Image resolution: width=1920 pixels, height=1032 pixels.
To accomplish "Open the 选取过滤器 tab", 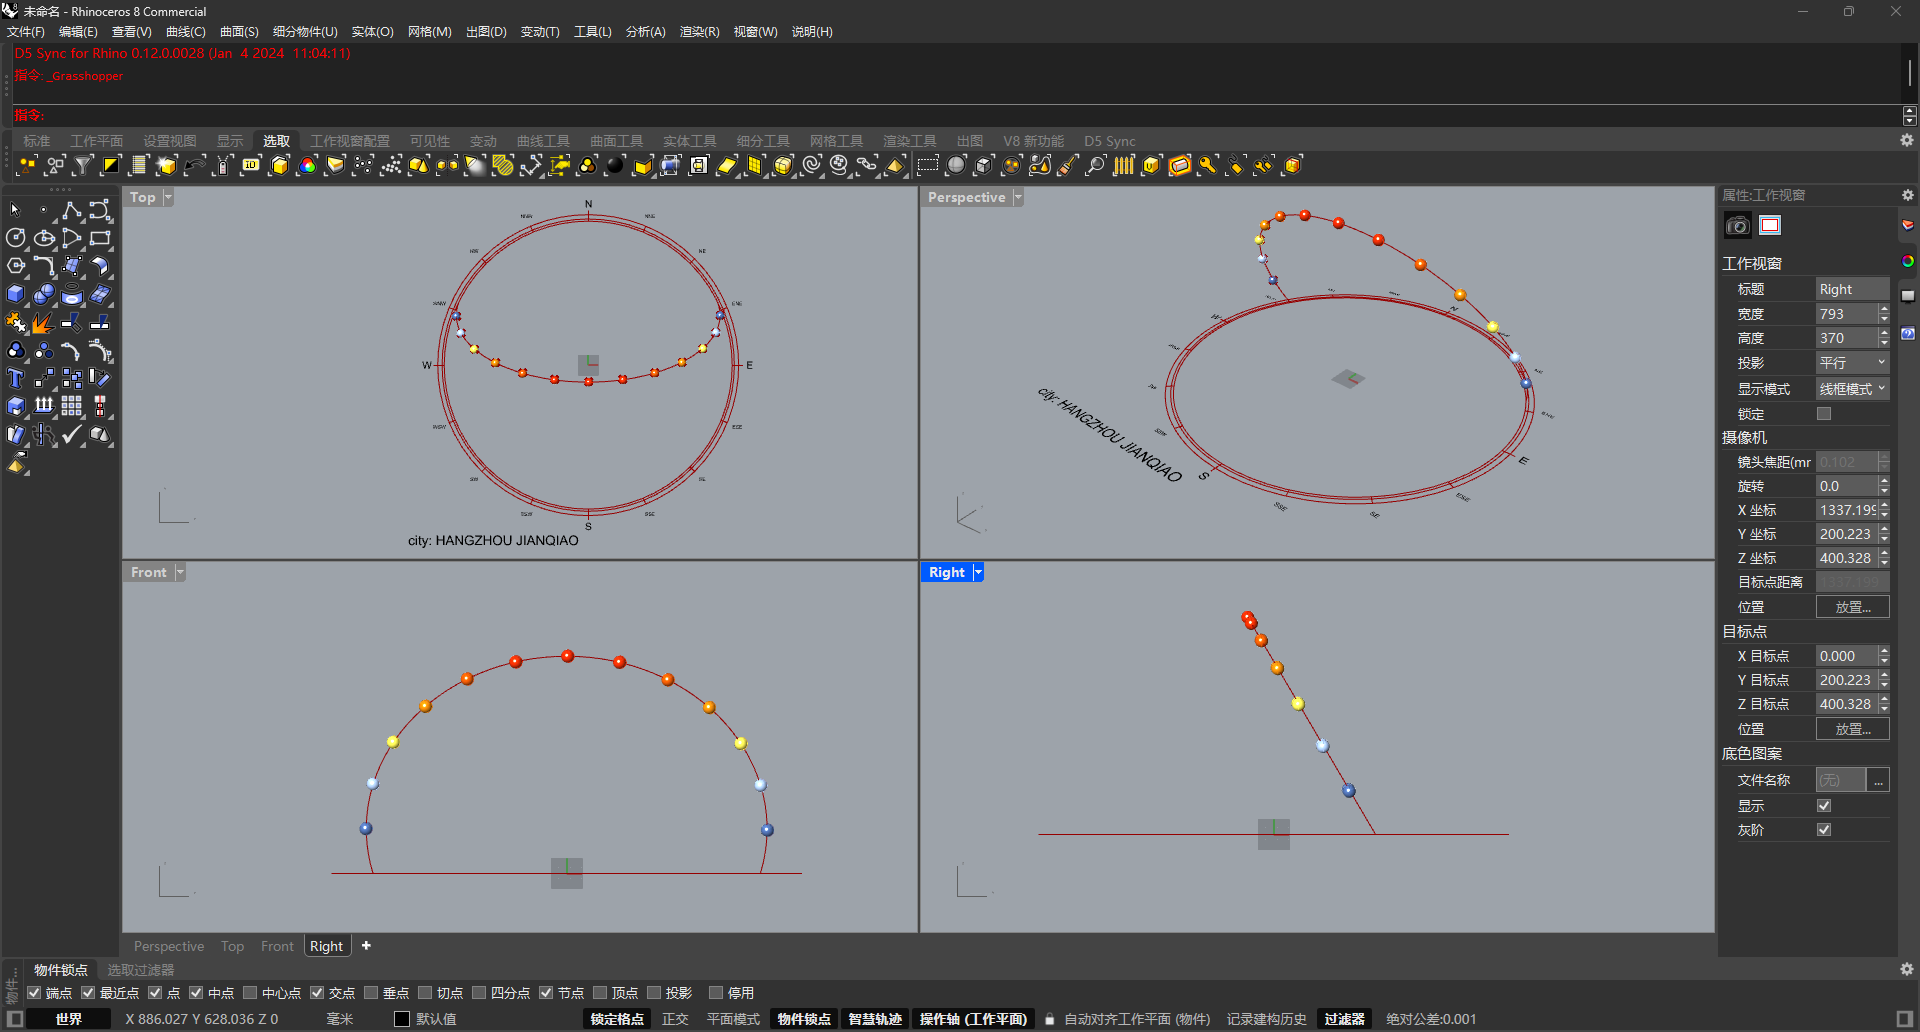I will click(x=140, y=970).
